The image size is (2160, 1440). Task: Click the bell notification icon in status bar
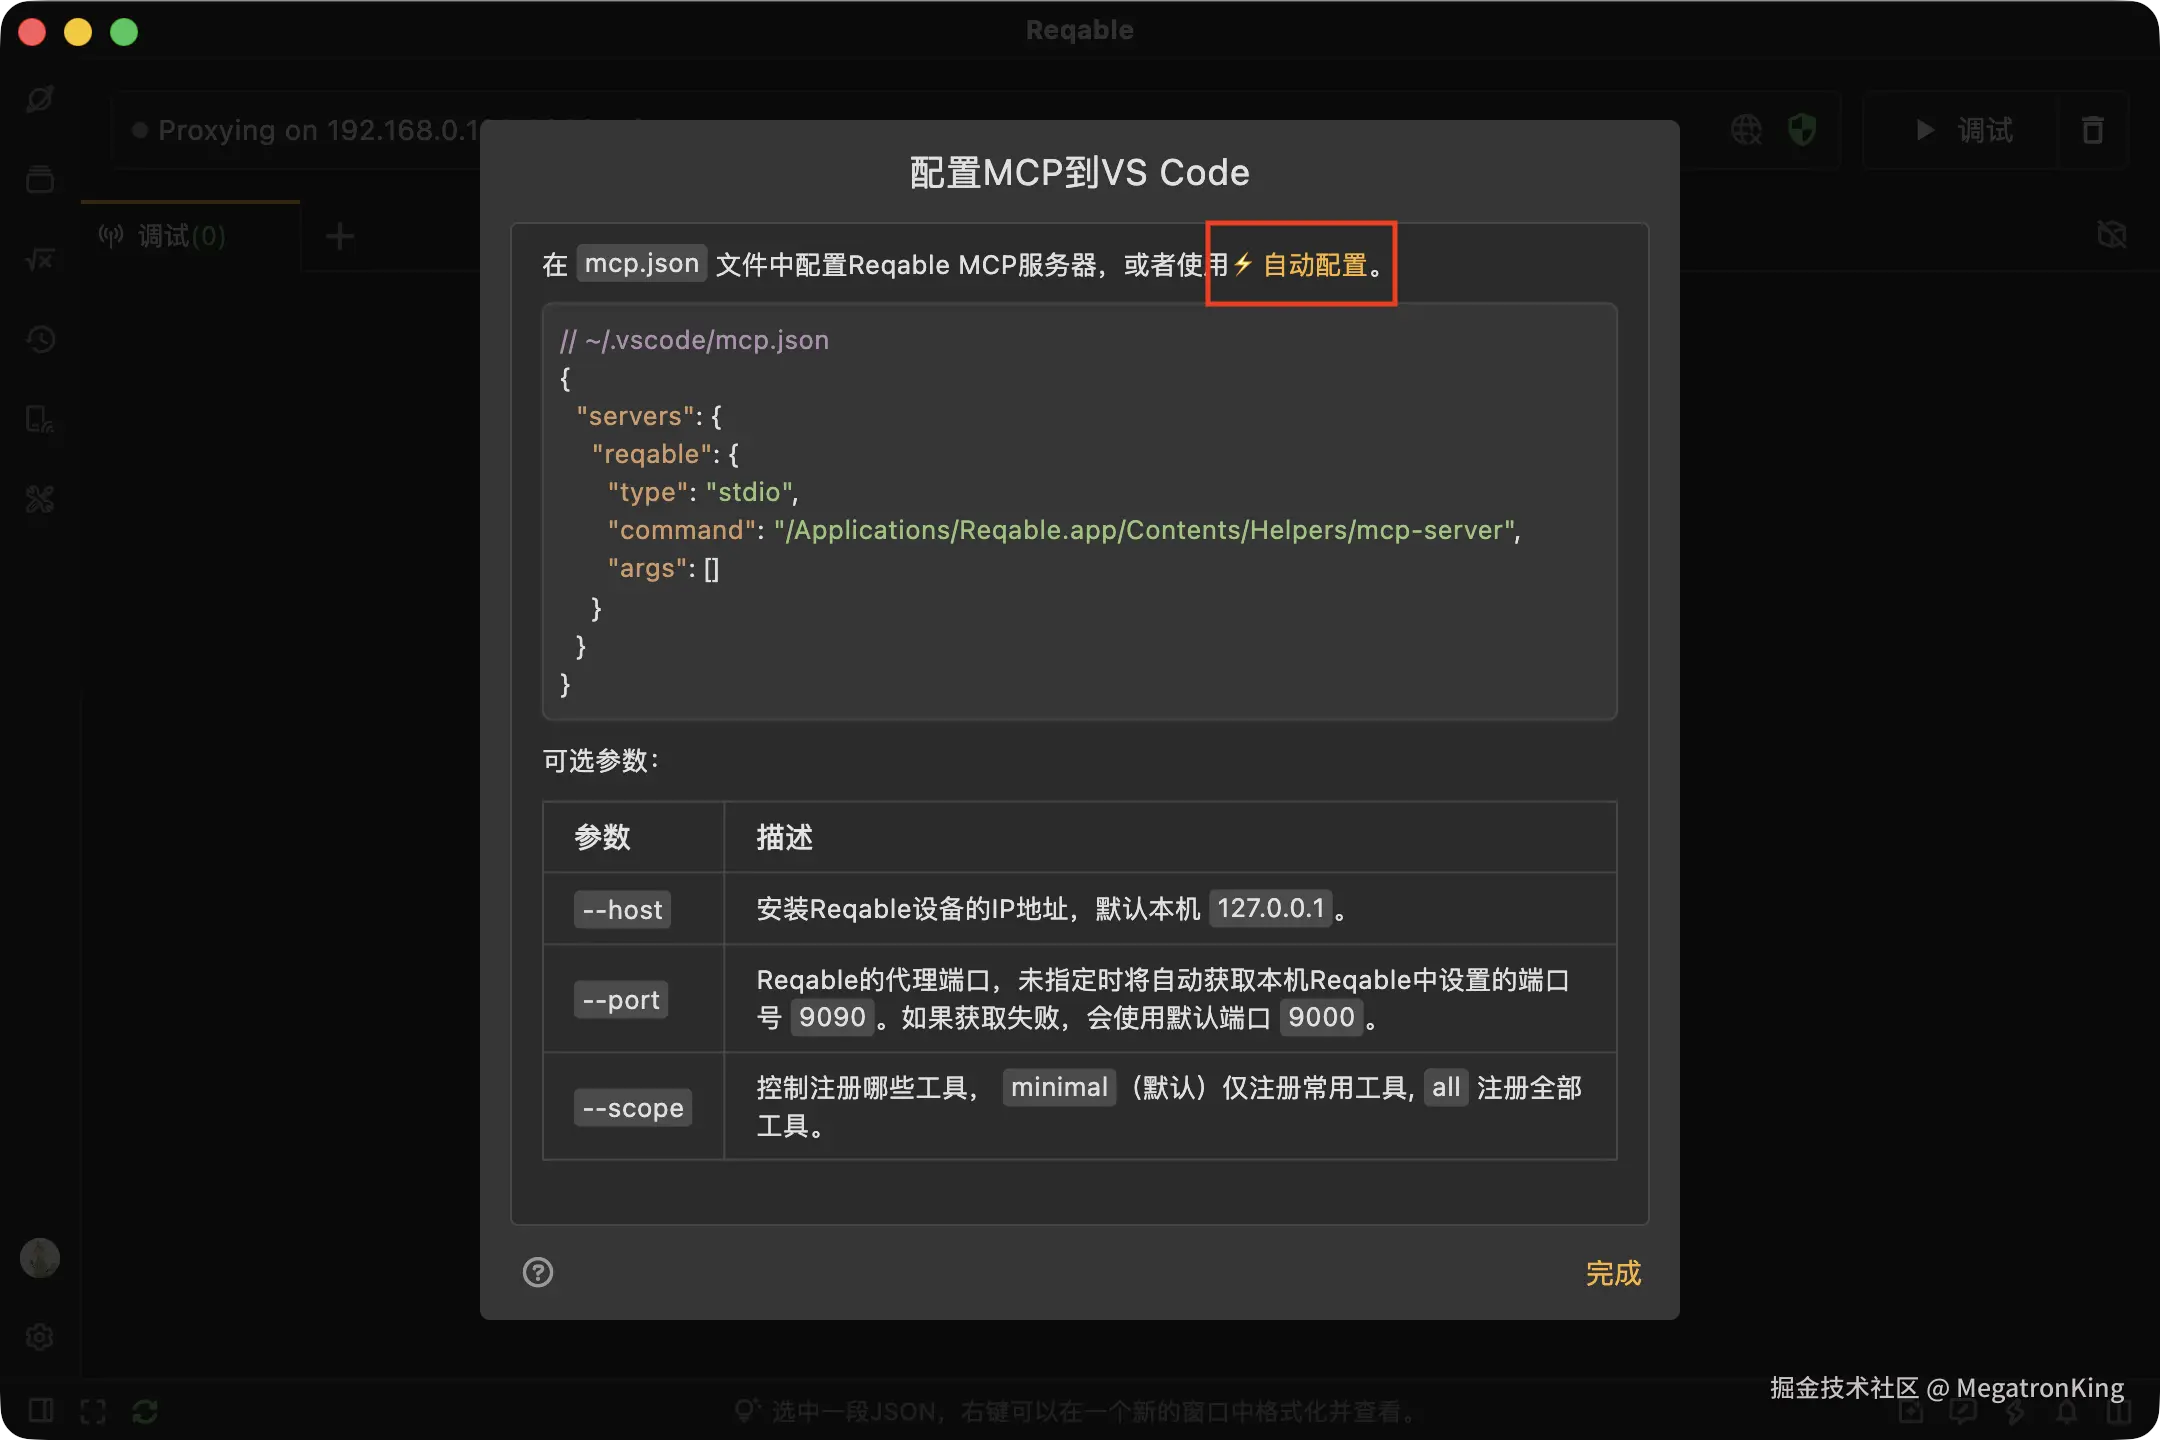click(2067, 1411)
